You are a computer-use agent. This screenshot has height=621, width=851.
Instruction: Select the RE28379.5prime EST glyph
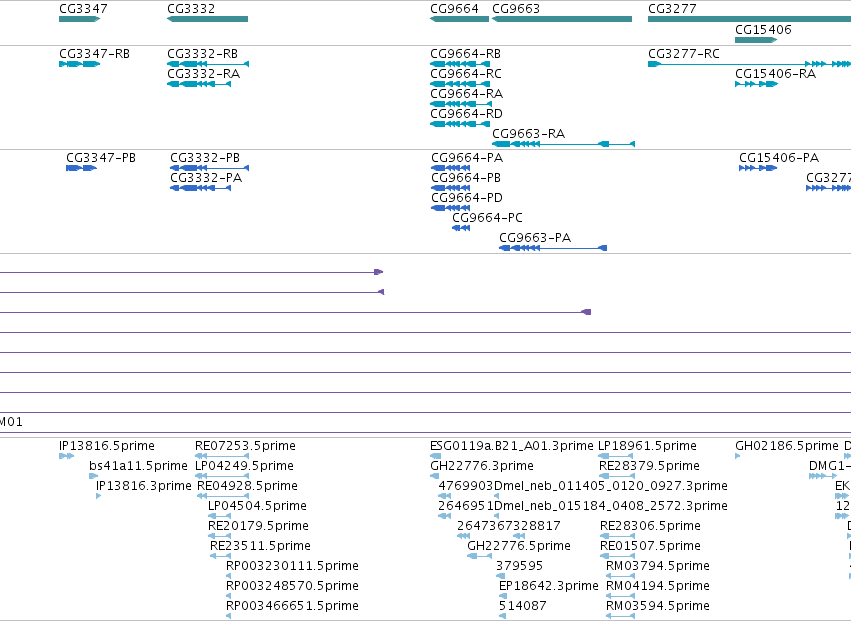617,476
